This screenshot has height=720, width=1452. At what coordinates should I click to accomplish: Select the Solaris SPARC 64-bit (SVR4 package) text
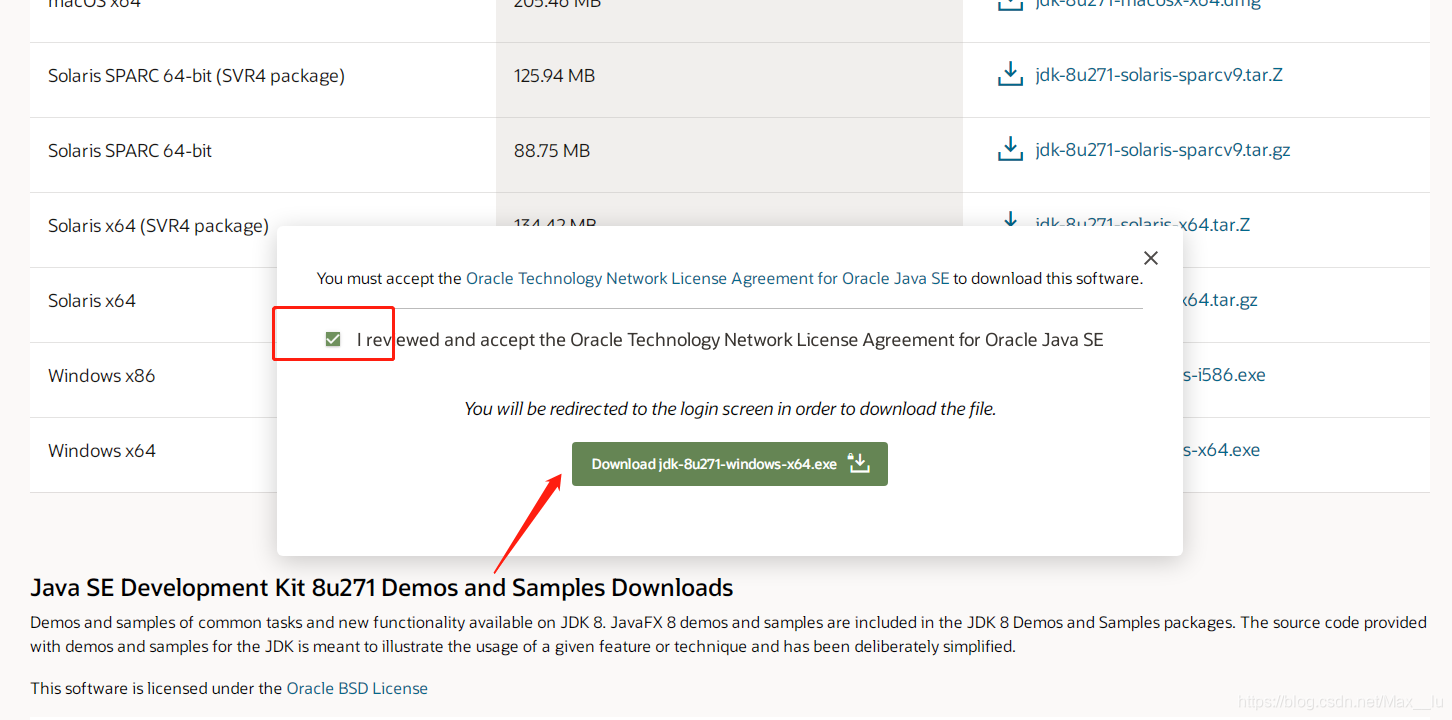196,76
